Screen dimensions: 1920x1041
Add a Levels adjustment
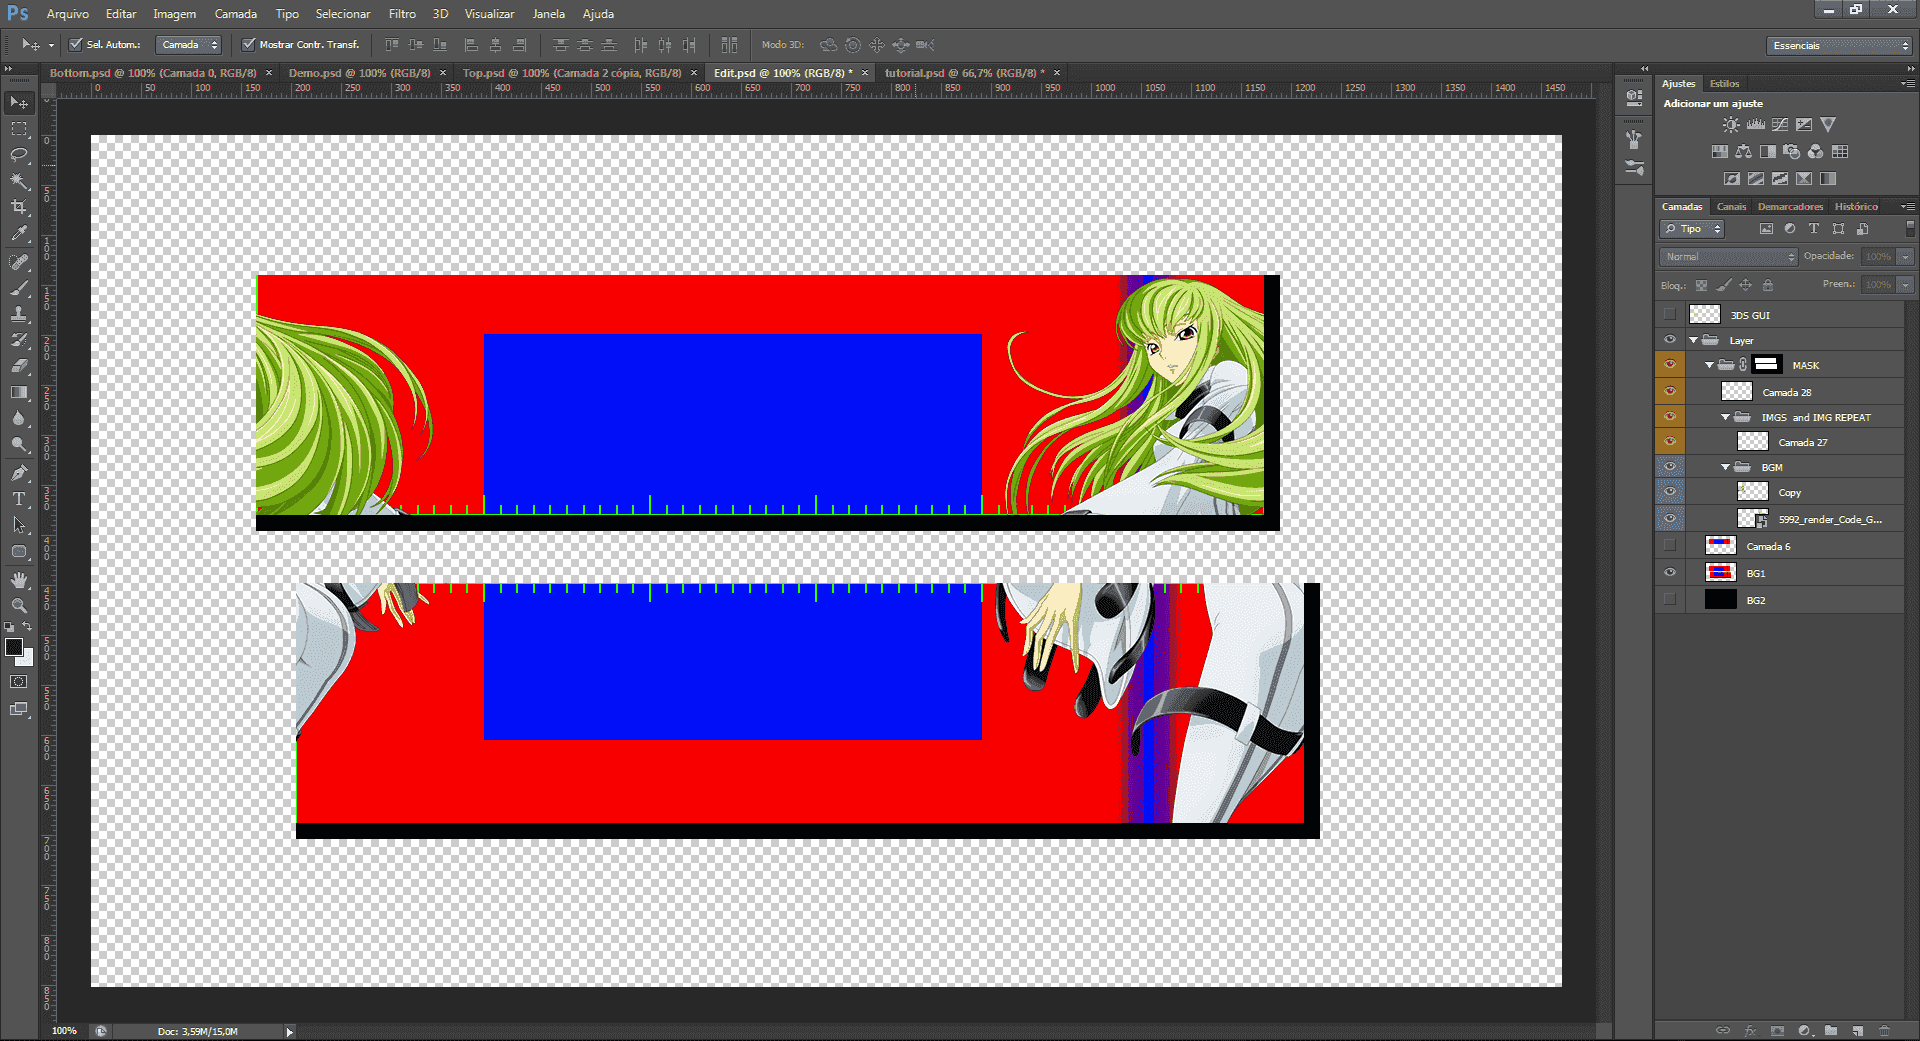tap(1756, 125)
